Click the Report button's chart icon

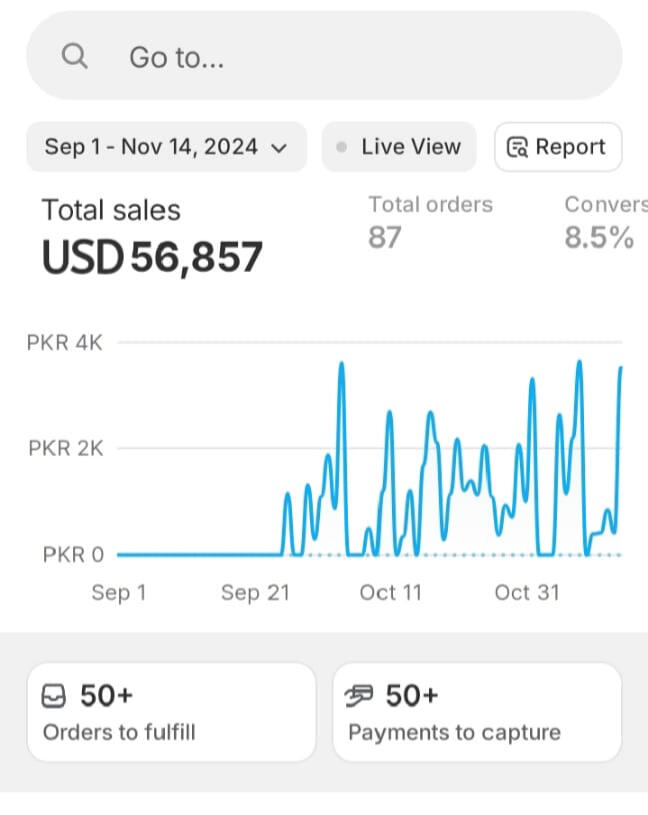(517, 148)
